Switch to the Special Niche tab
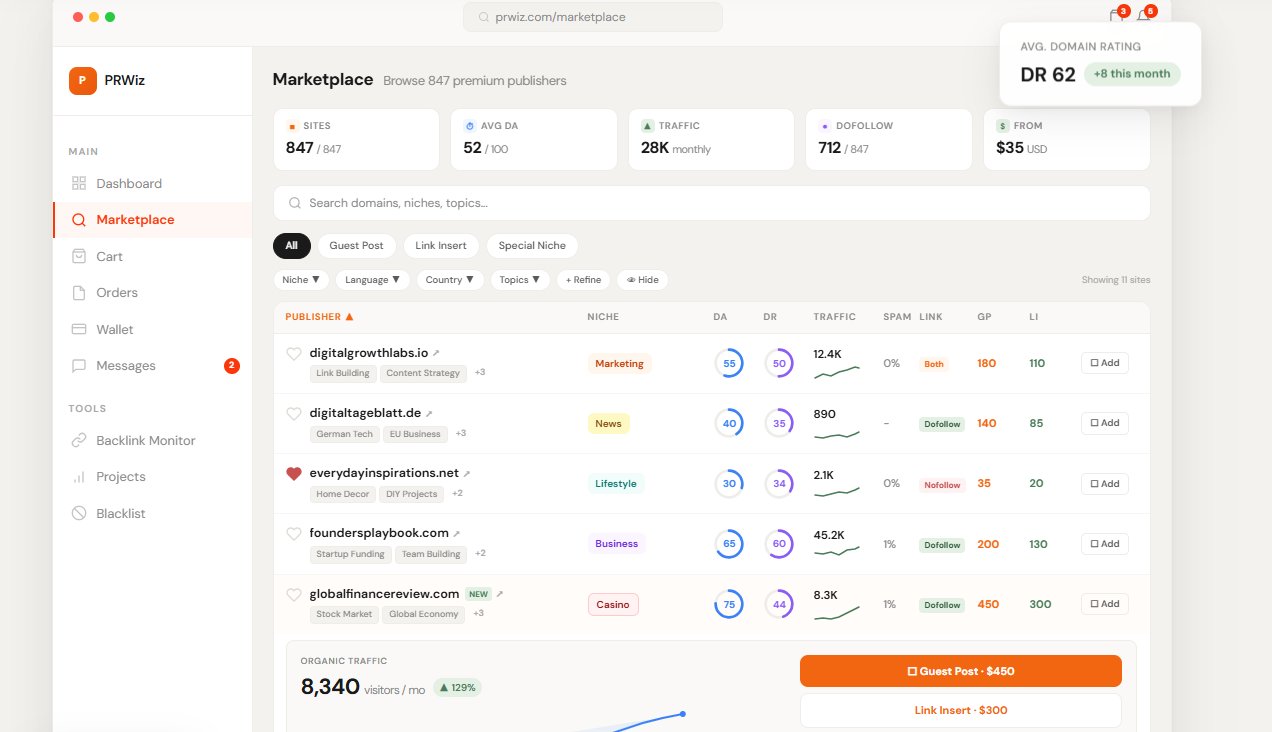The image size is (1272, 732). [532, 245]
